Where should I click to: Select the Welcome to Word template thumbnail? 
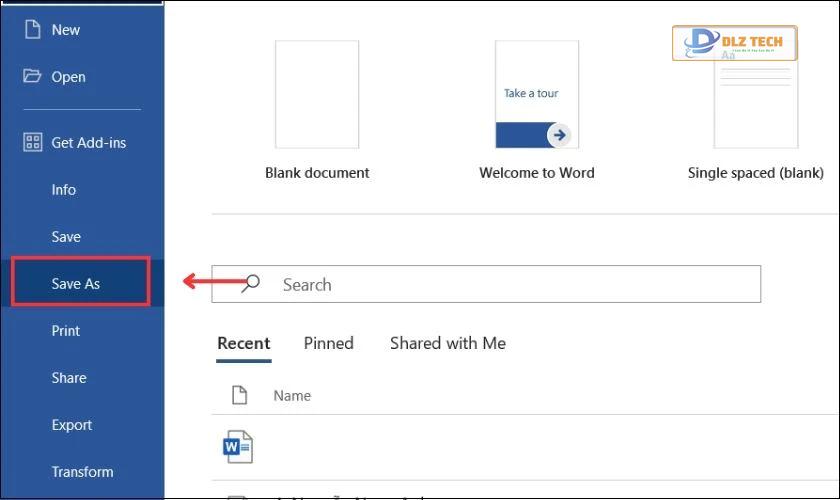coord(537,94)
